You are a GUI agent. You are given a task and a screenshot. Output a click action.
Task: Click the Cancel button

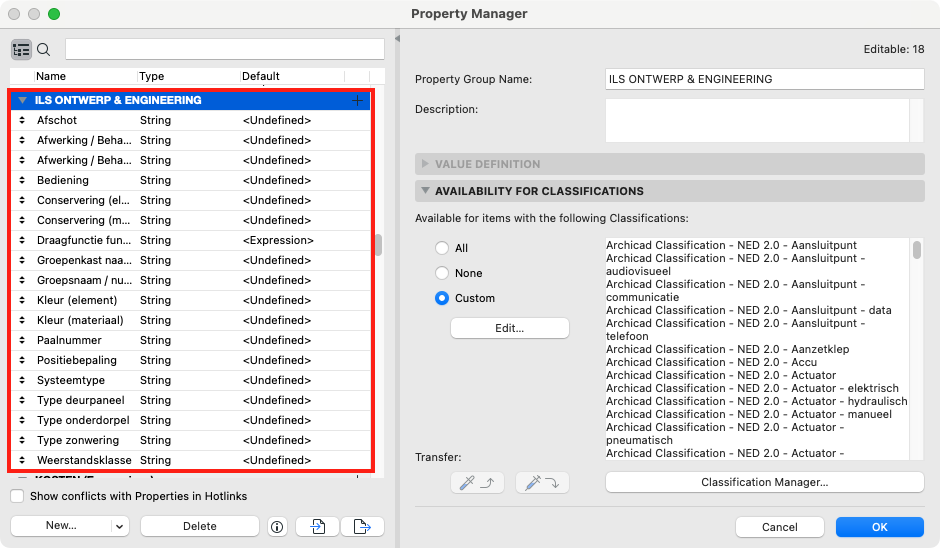(x=779, y=527)
